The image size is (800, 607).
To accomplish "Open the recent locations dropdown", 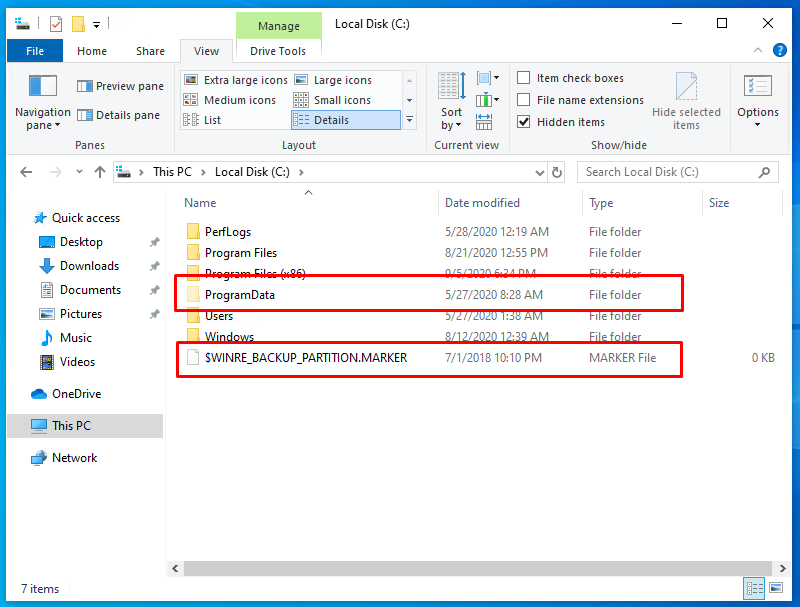I will click(x=79, y=172).
